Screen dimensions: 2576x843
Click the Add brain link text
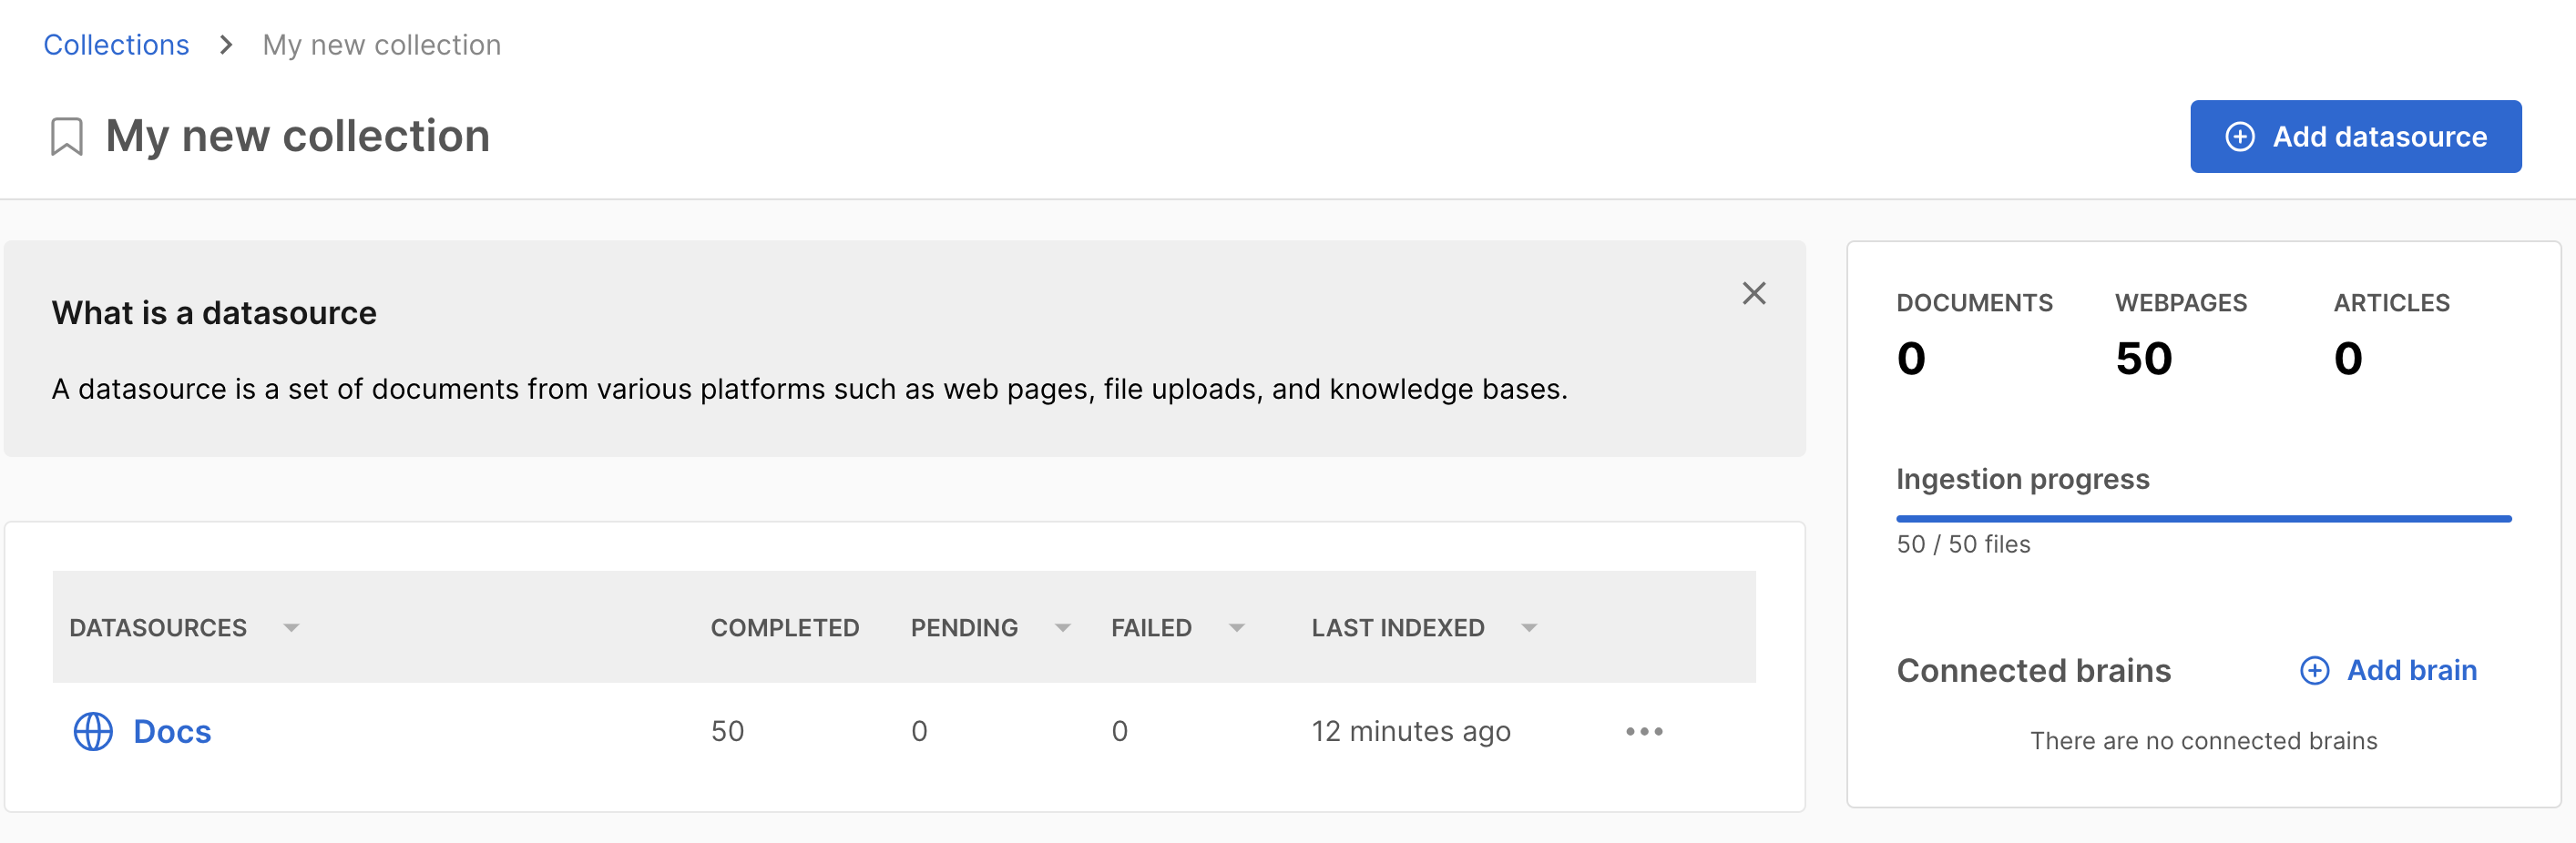pyautogui.click(x=2411, y=670)
